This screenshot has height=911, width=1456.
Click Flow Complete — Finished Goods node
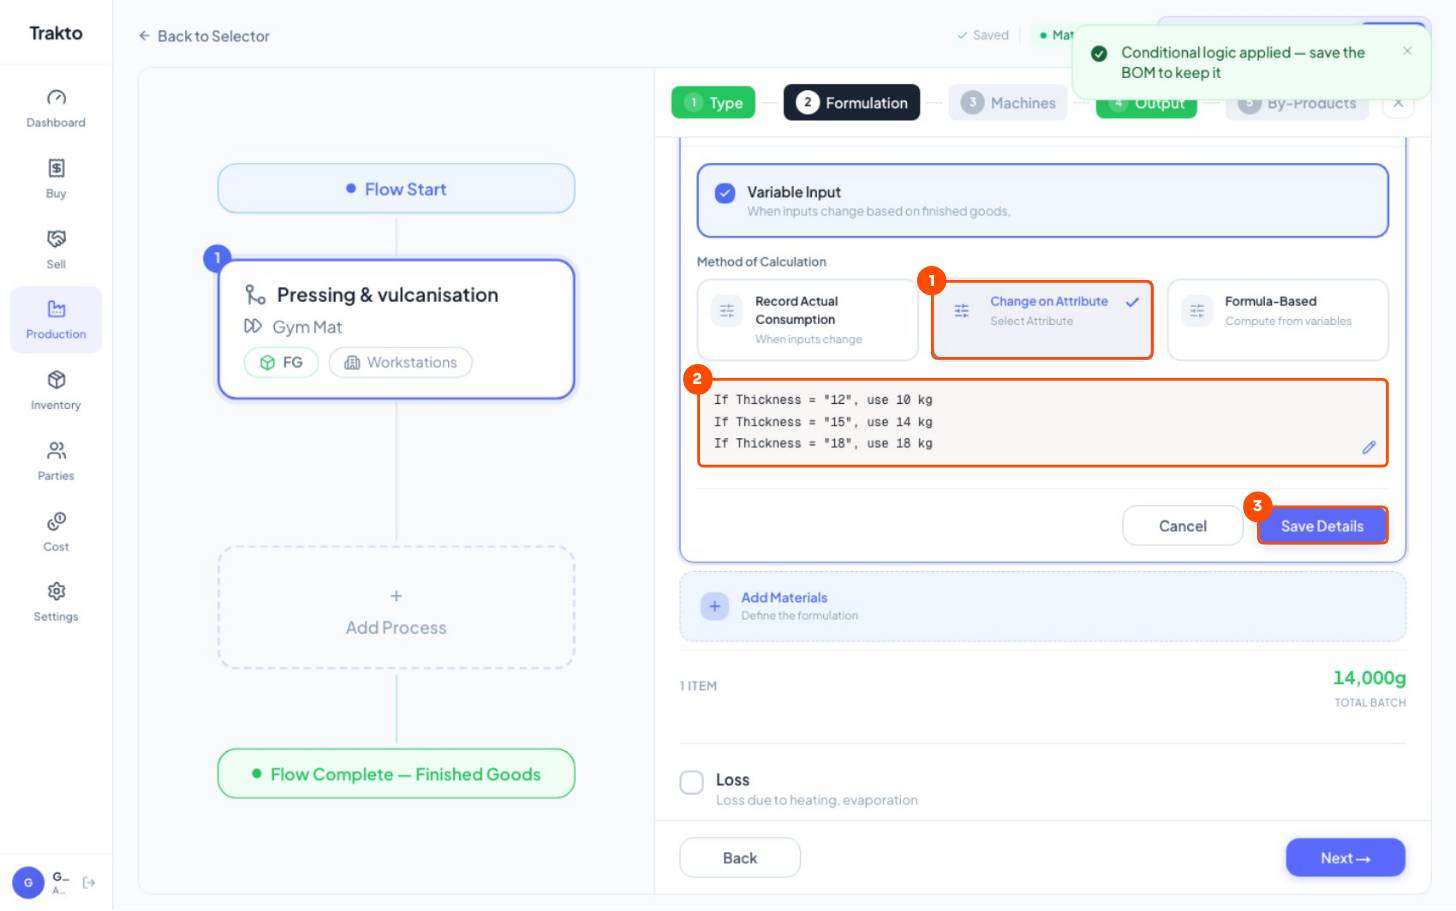396,774
